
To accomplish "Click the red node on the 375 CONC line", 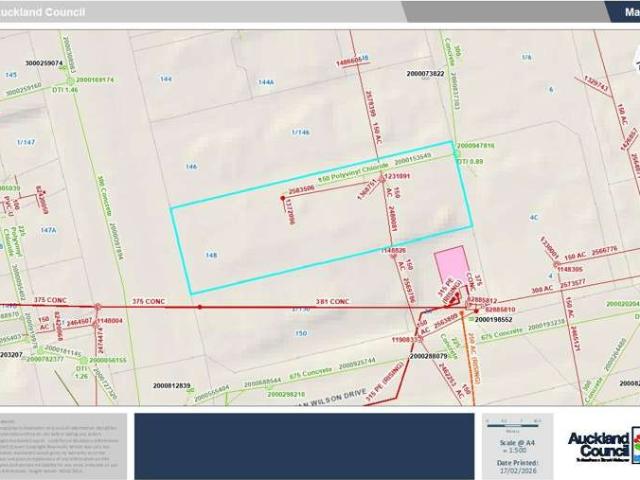I will (x=200, y=307).
